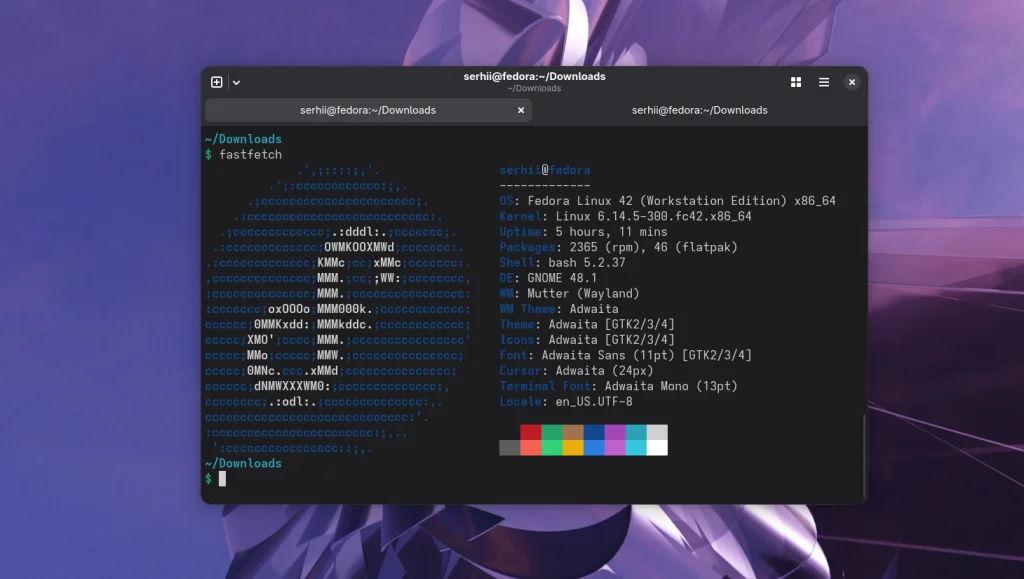Close the left terminal tab
This screenshot has height=579, width=1024.
click(x=521, y=110)
